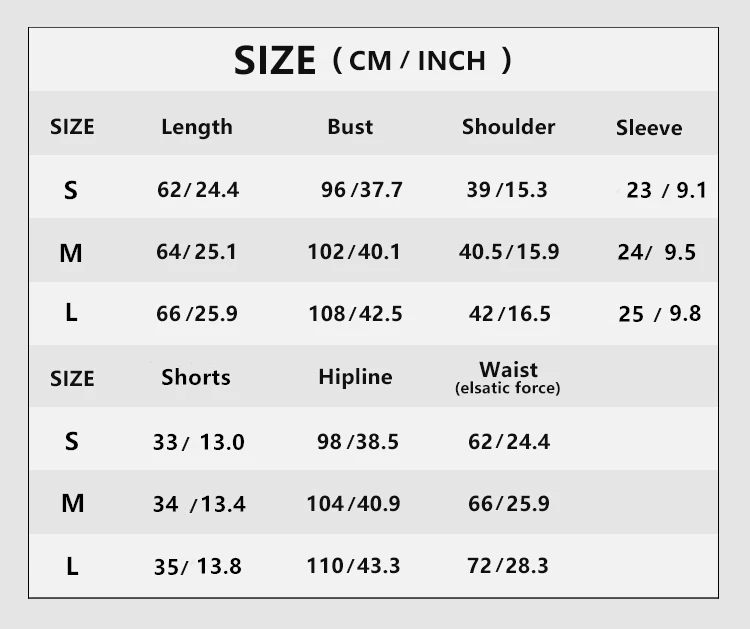Select the waist value 72/28.3
Viewport: 750px width, 629px height.
point(508,566)
